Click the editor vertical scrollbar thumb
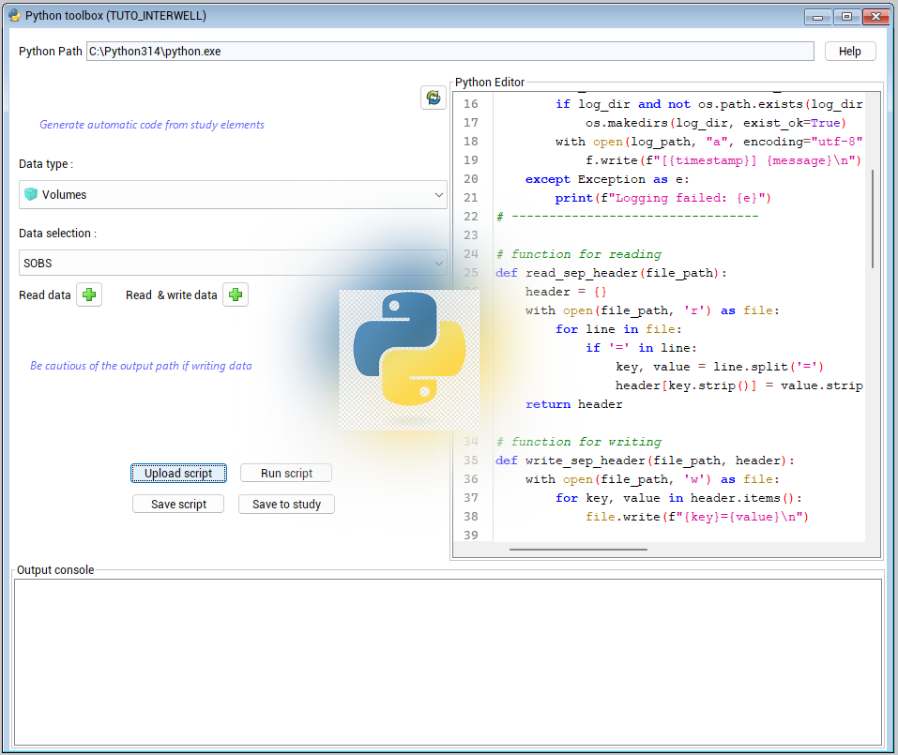 873,218
